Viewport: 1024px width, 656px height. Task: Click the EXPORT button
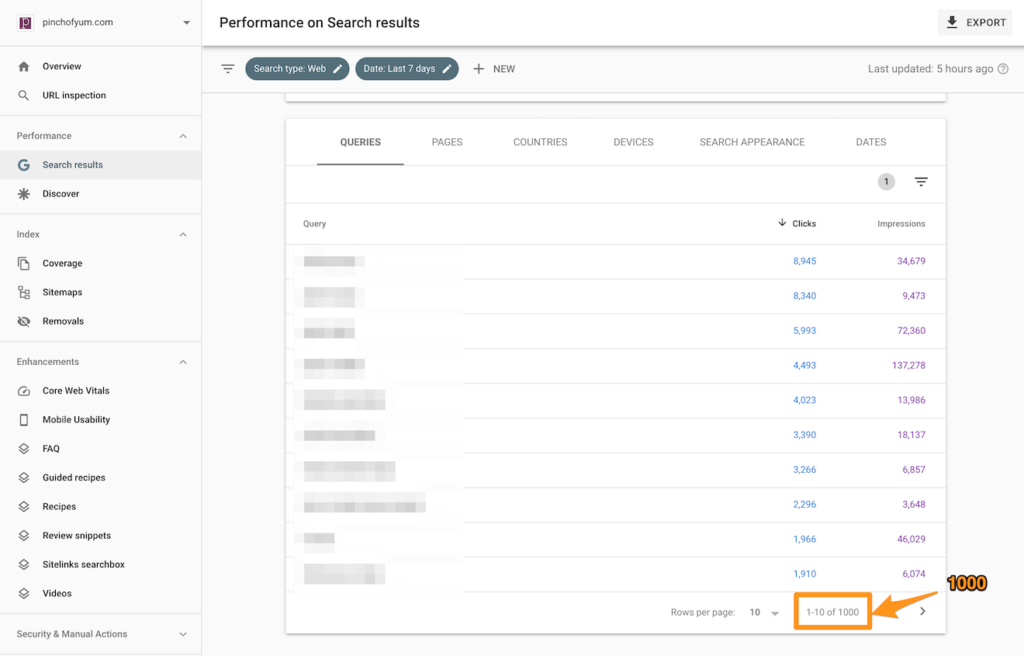pyautogui.click(x=975, y=22)
